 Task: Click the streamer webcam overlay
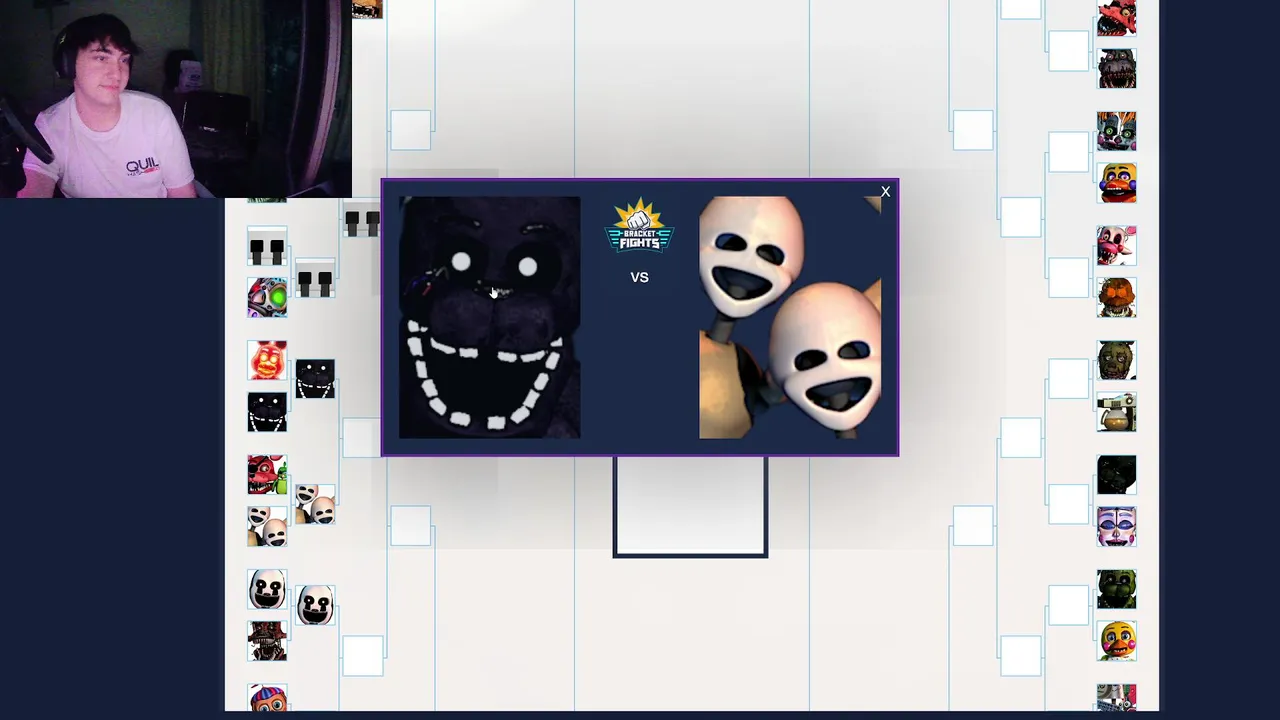175,99
